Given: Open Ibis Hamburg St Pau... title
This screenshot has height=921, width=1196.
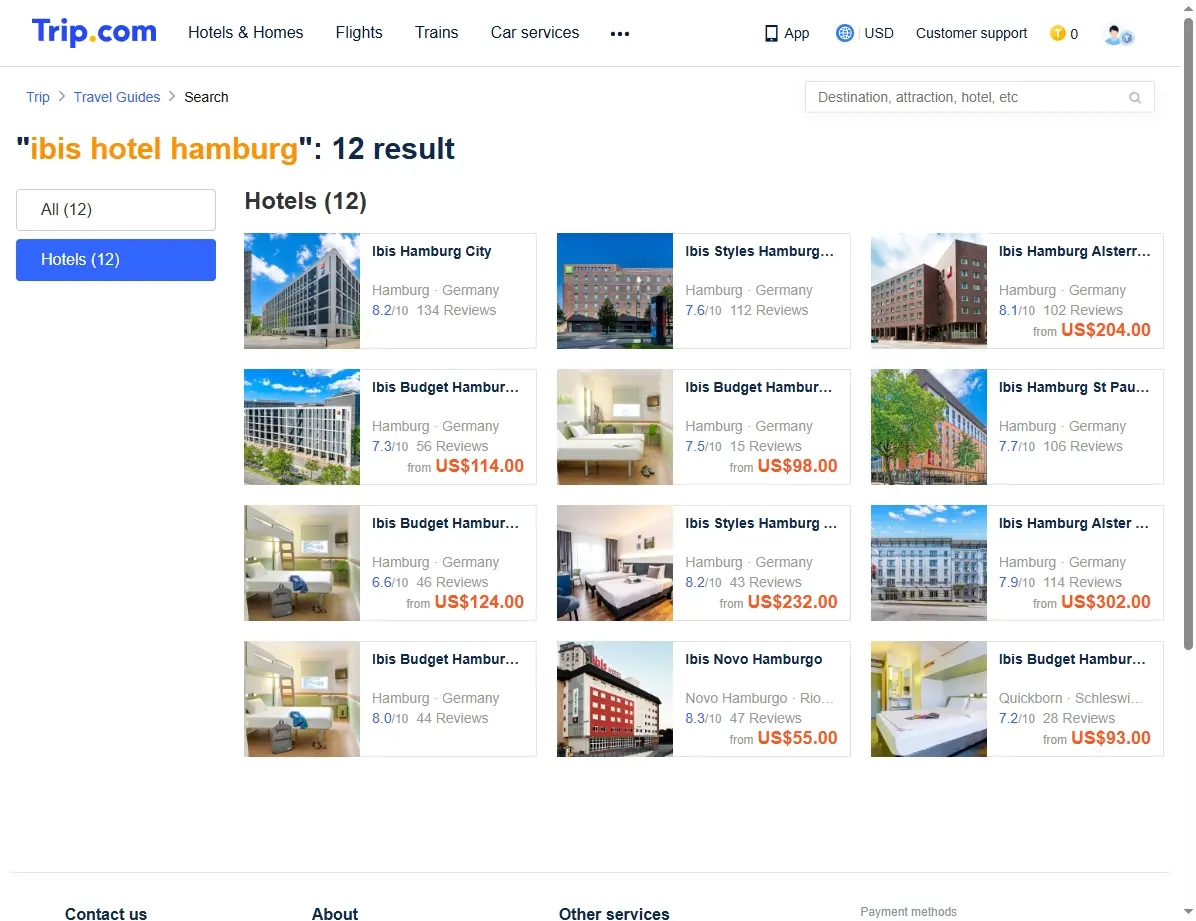Looking at the screenshot, I should (x=1074, y=387).
